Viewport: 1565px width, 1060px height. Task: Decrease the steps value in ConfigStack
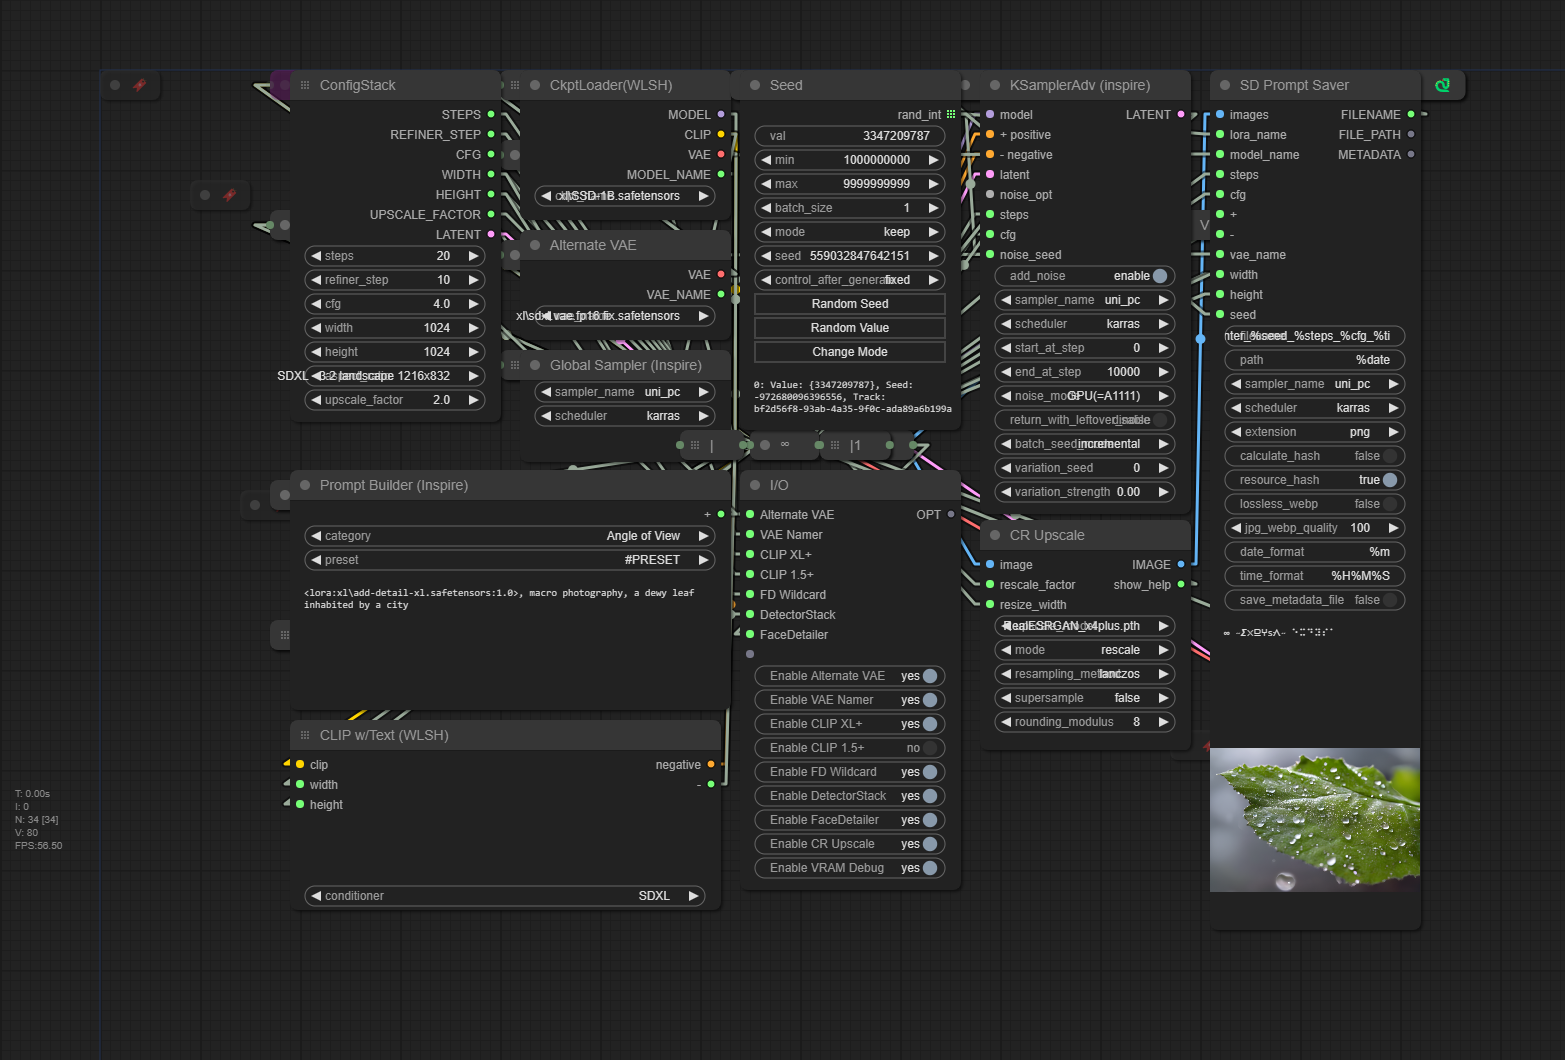pyautogui.click(x=316, y=256)
